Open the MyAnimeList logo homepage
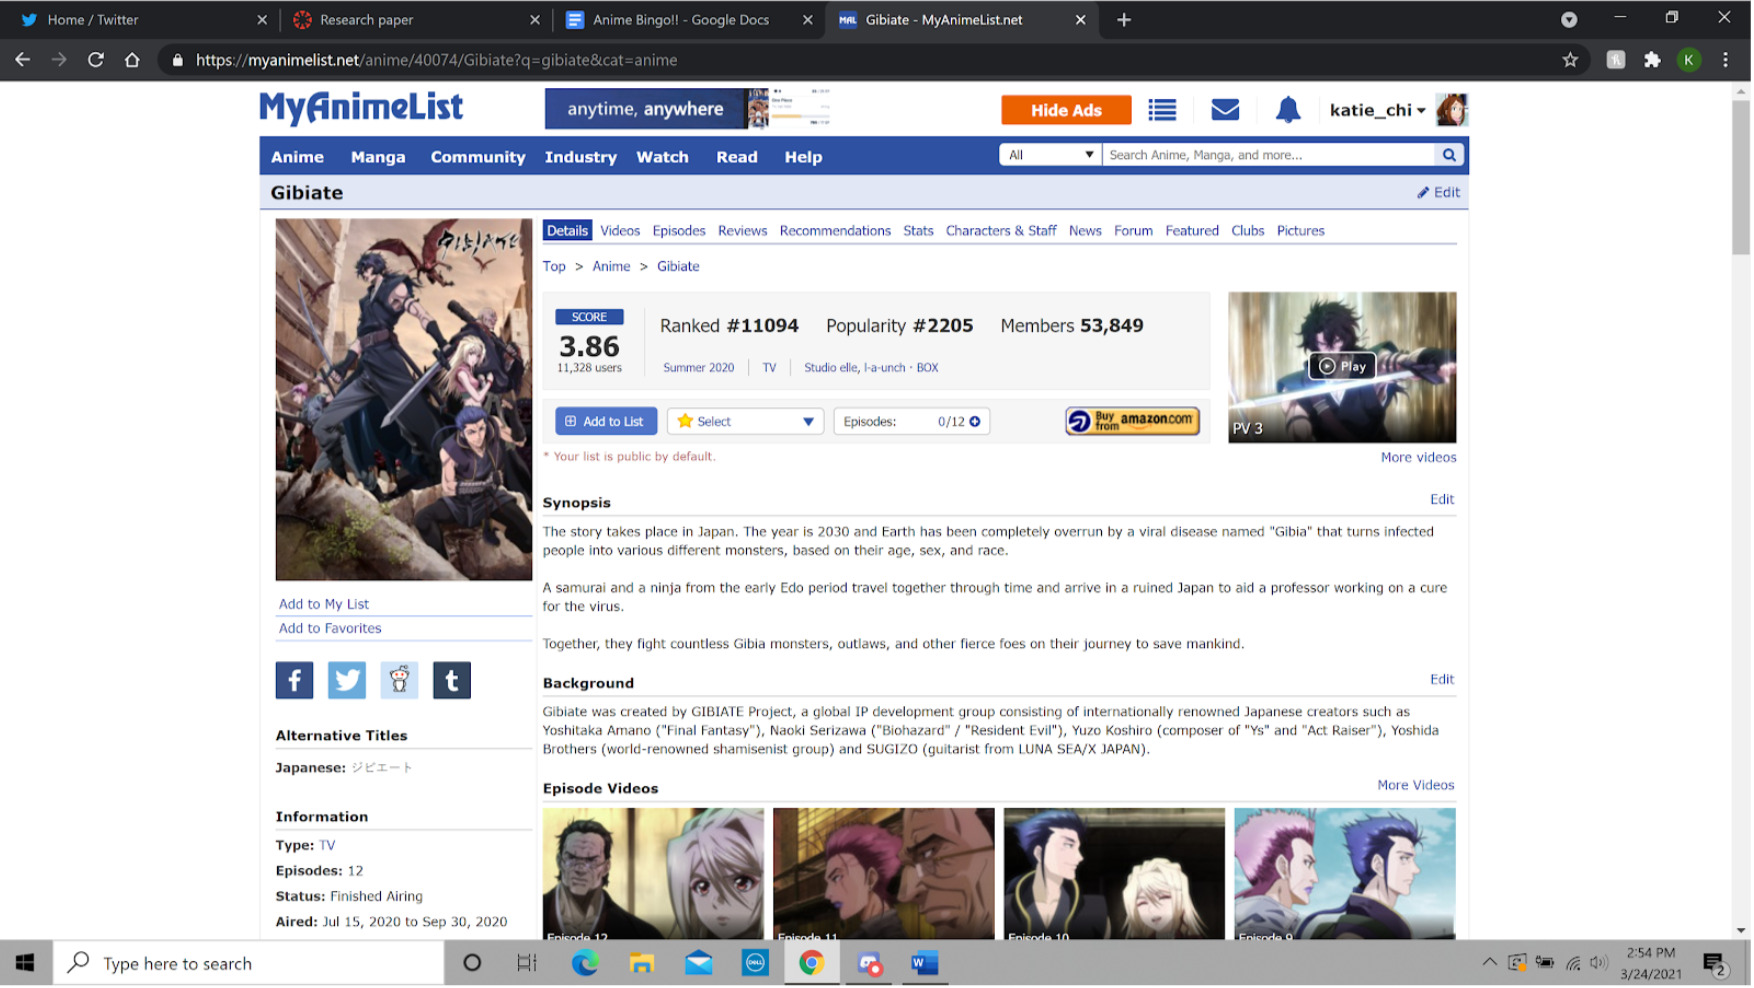This screenshot has height=988, width=1754. click(362, 108)
